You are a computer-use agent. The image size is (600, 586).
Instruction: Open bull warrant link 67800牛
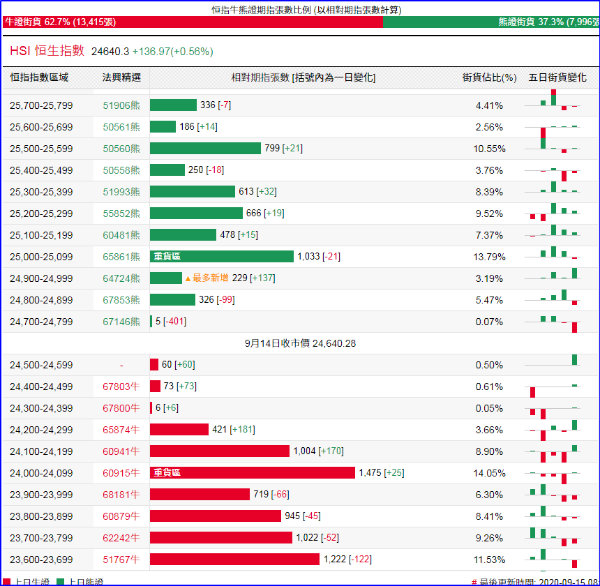coord(121,408)
